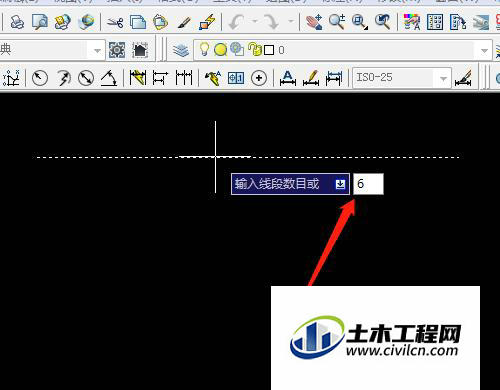Select the Ordinate dimension tool
The width and height of the screenshot is (500, 390).
12,78
